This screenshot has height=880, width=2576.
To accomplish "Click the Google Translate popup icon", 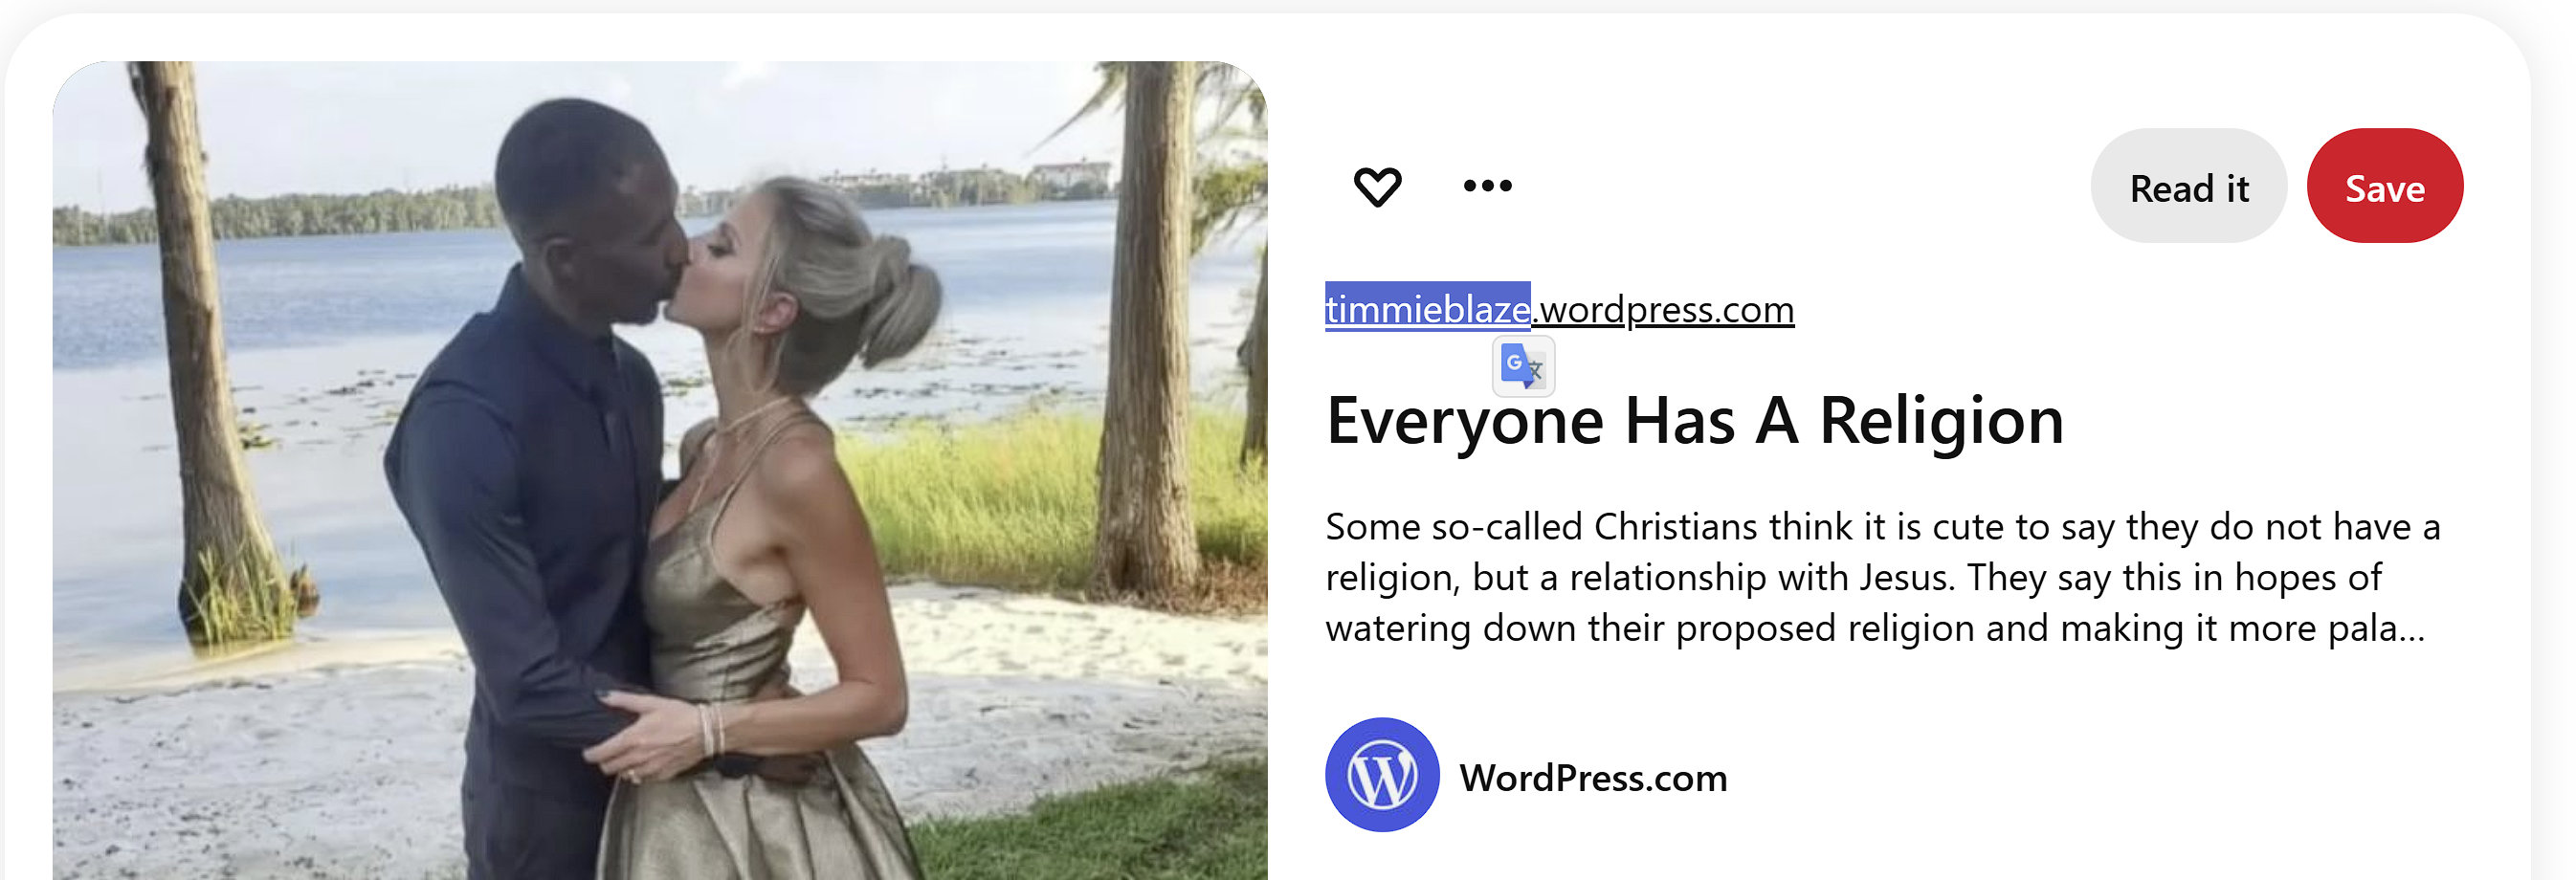I will click(x=1523, y=366).
